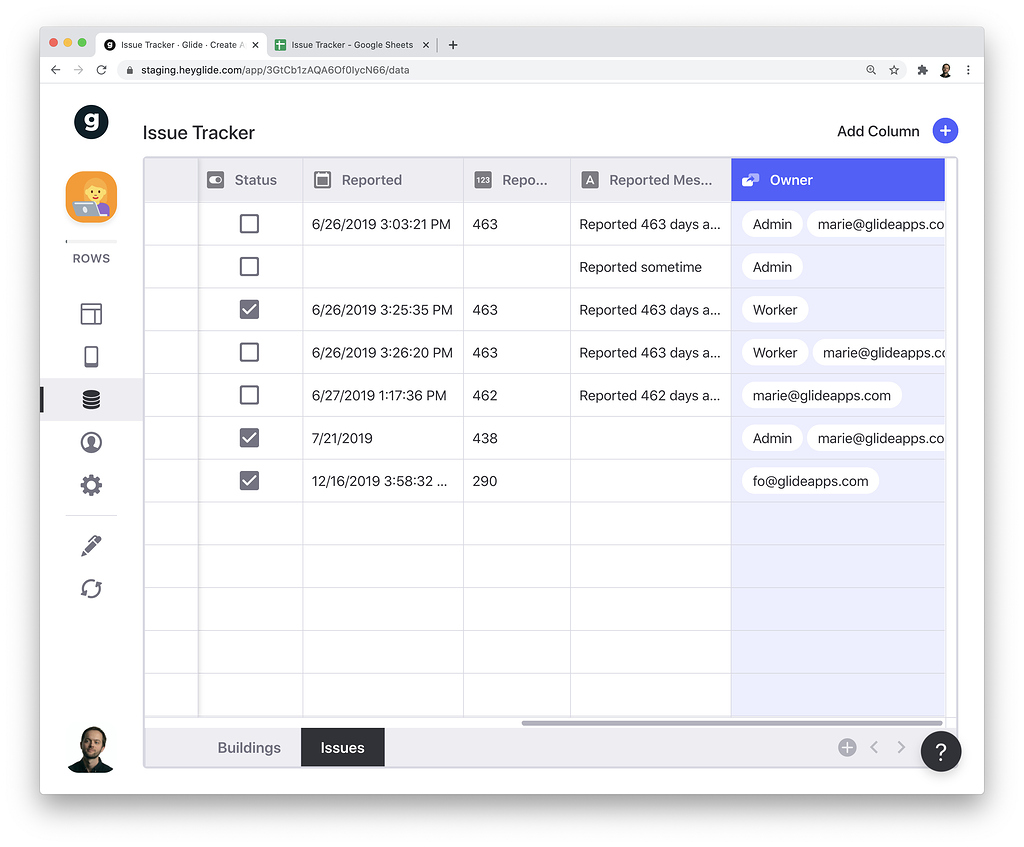The width and height of the screenshot is (1024, 847).
Task: Select the pencil edit icon in sidebar
Action: (91, 545)
